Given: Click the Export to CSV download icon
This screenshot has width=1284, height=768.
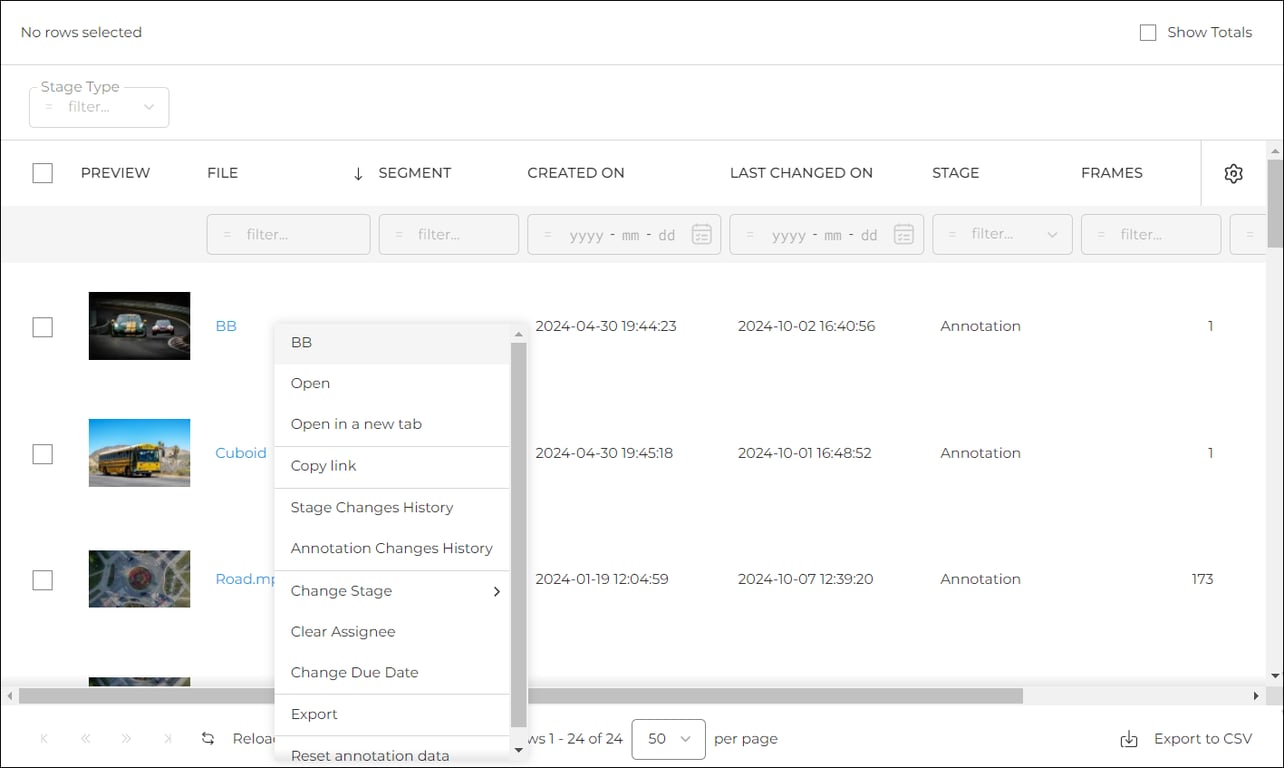Looking at the screenshot, I should (1129, 739).
